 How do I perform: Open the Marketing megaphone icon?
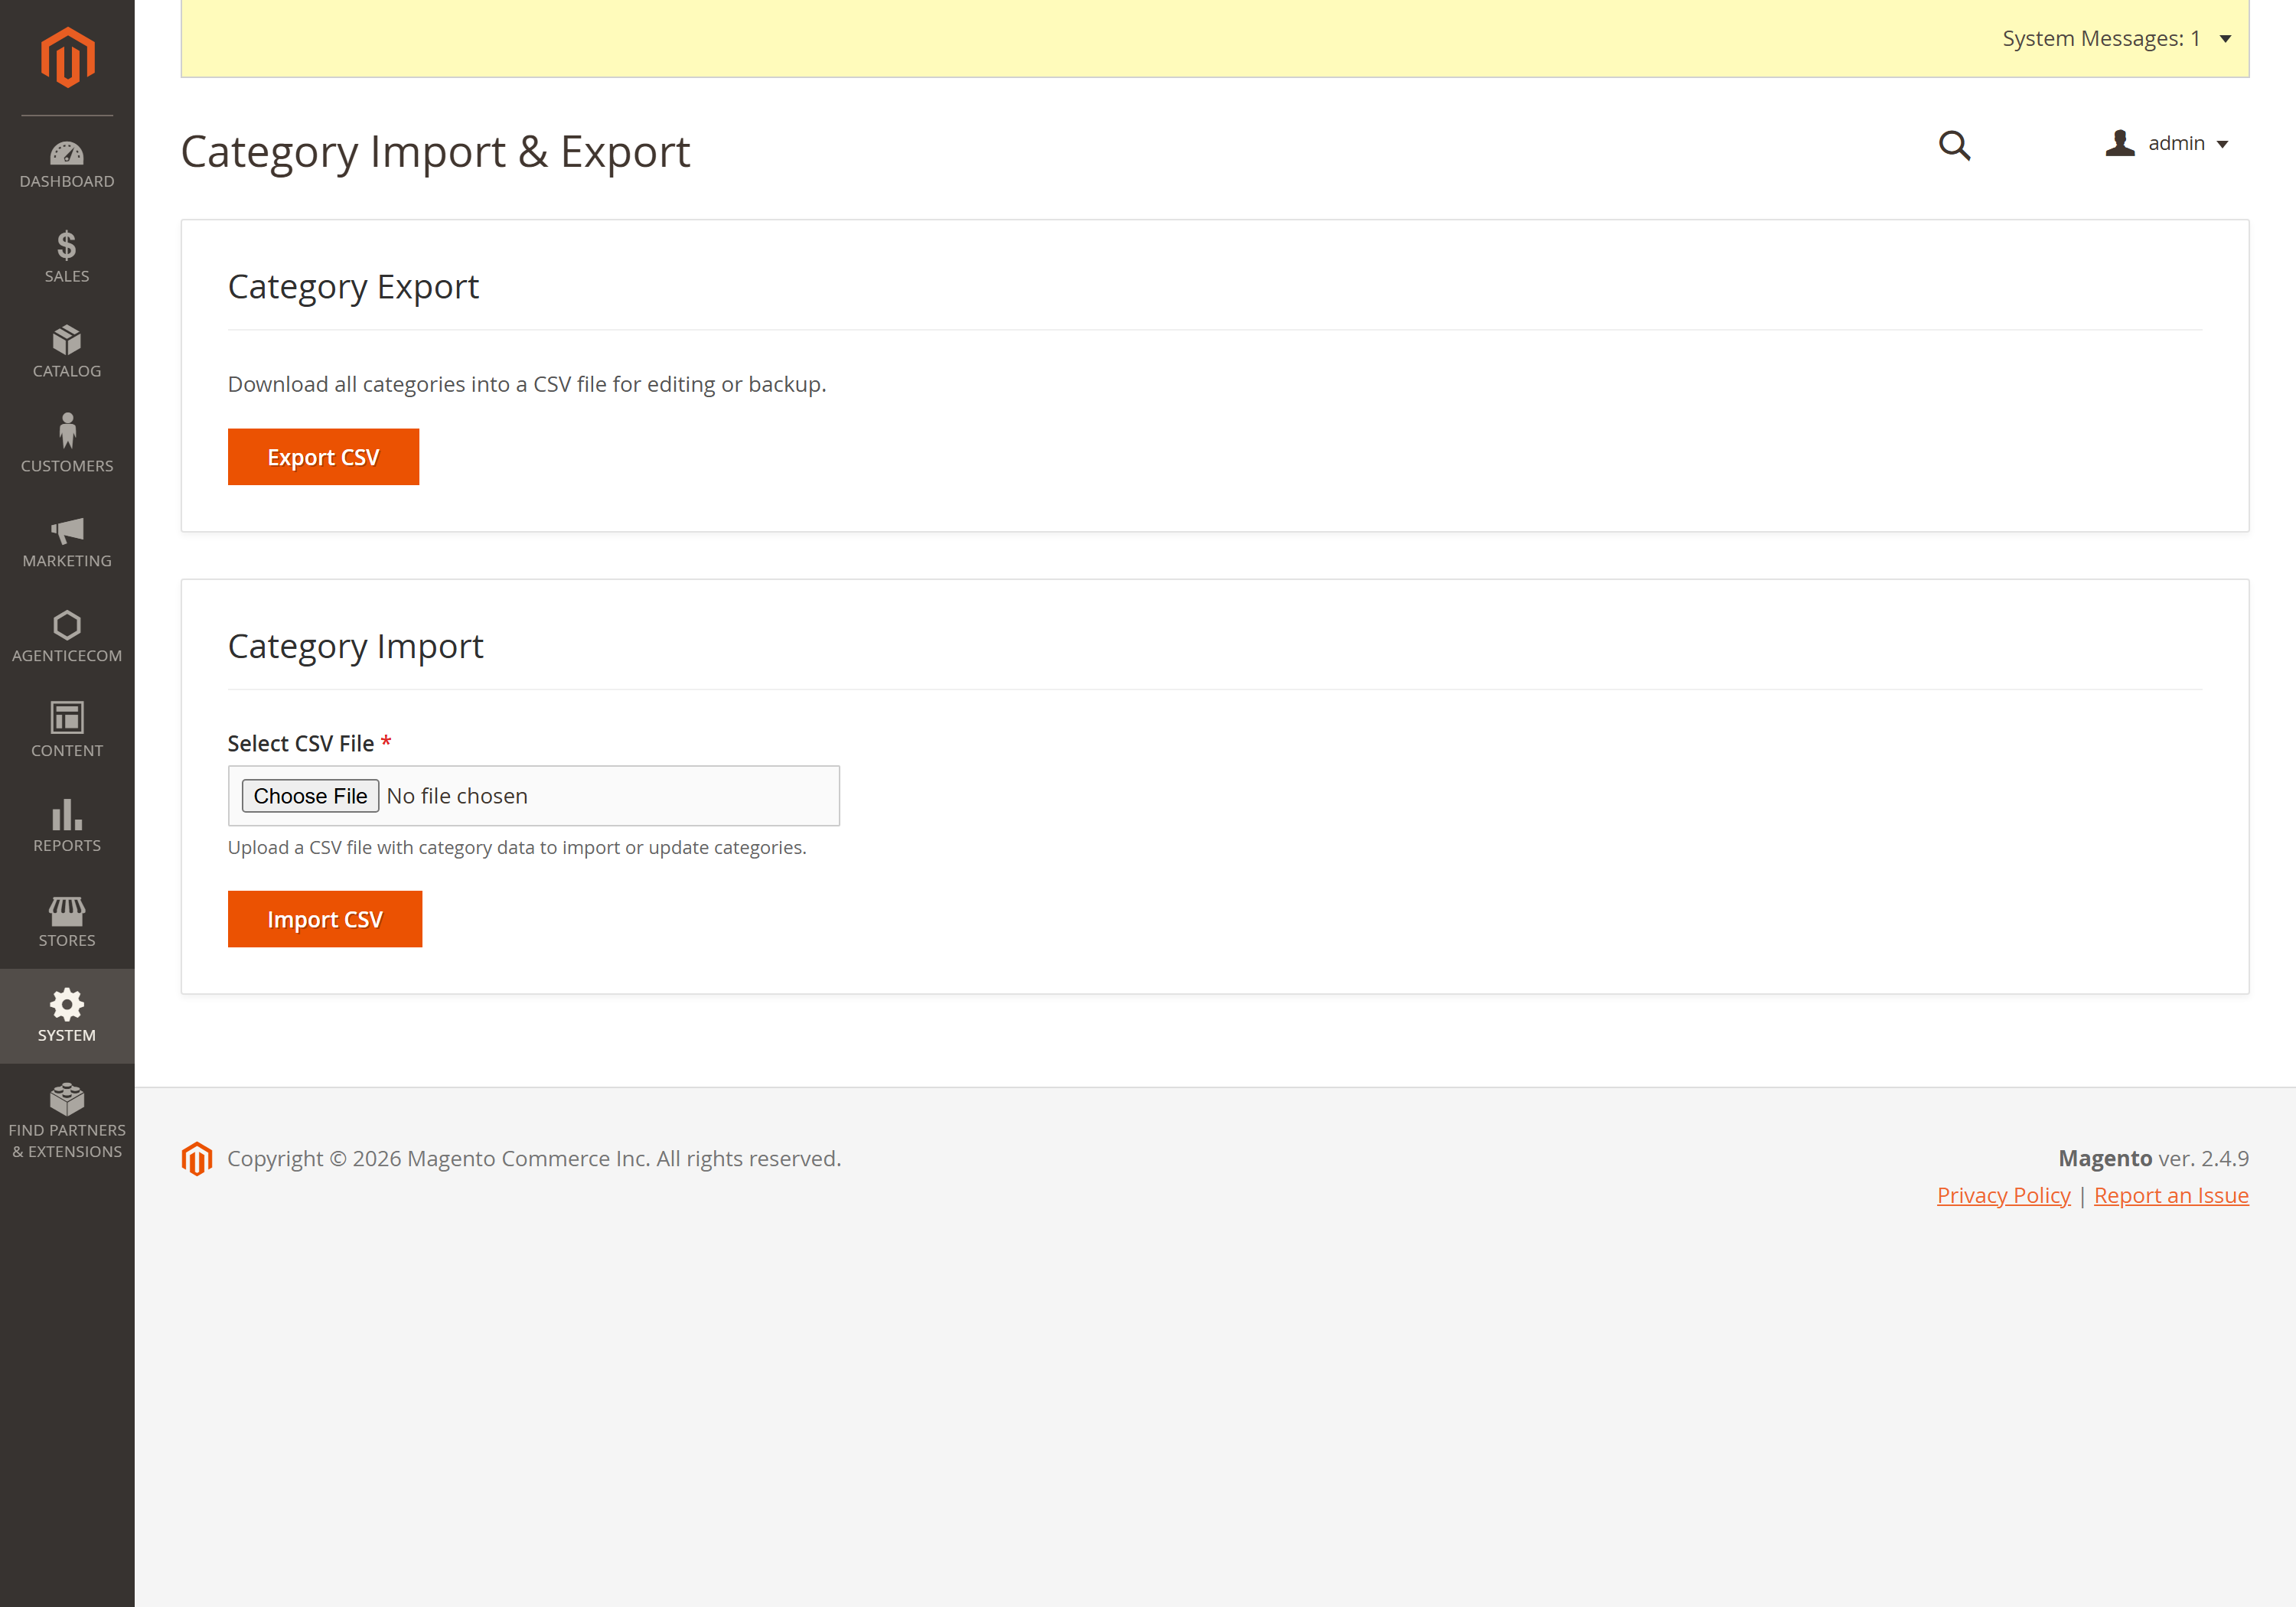coord(67,530)
